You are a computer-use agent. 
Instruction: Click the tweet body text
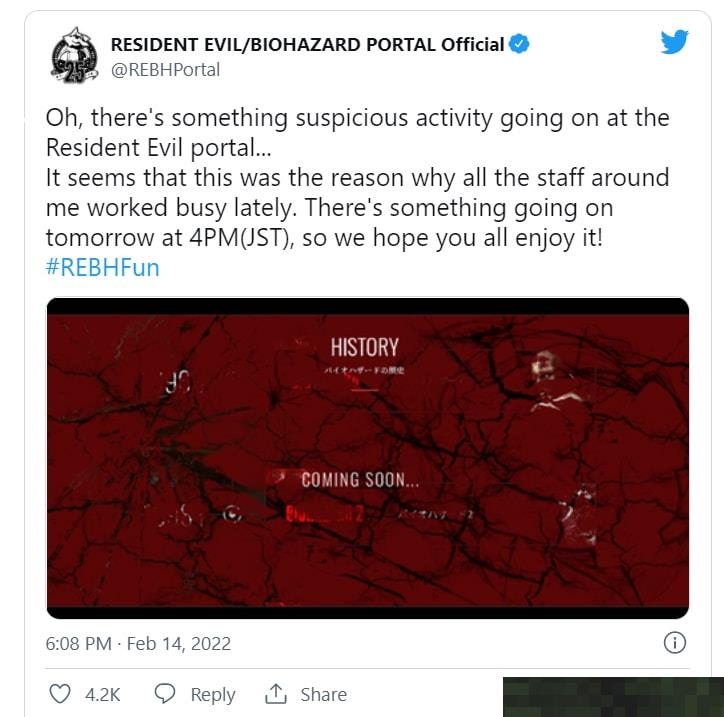click(x=357, y=178)
